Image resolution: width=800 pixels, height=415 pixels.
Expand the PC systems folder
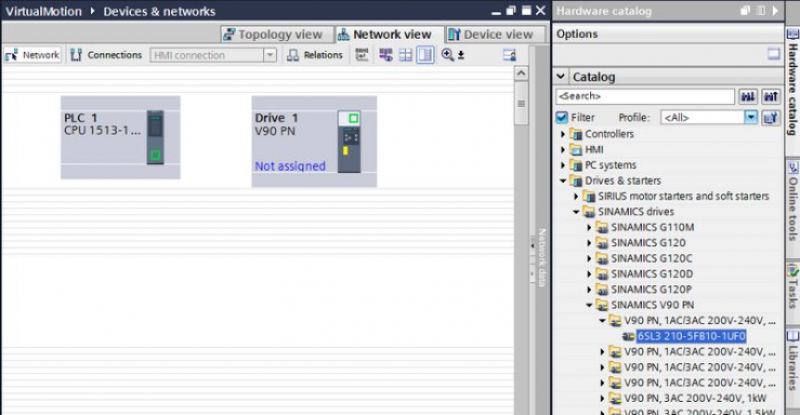pos(563,165)
